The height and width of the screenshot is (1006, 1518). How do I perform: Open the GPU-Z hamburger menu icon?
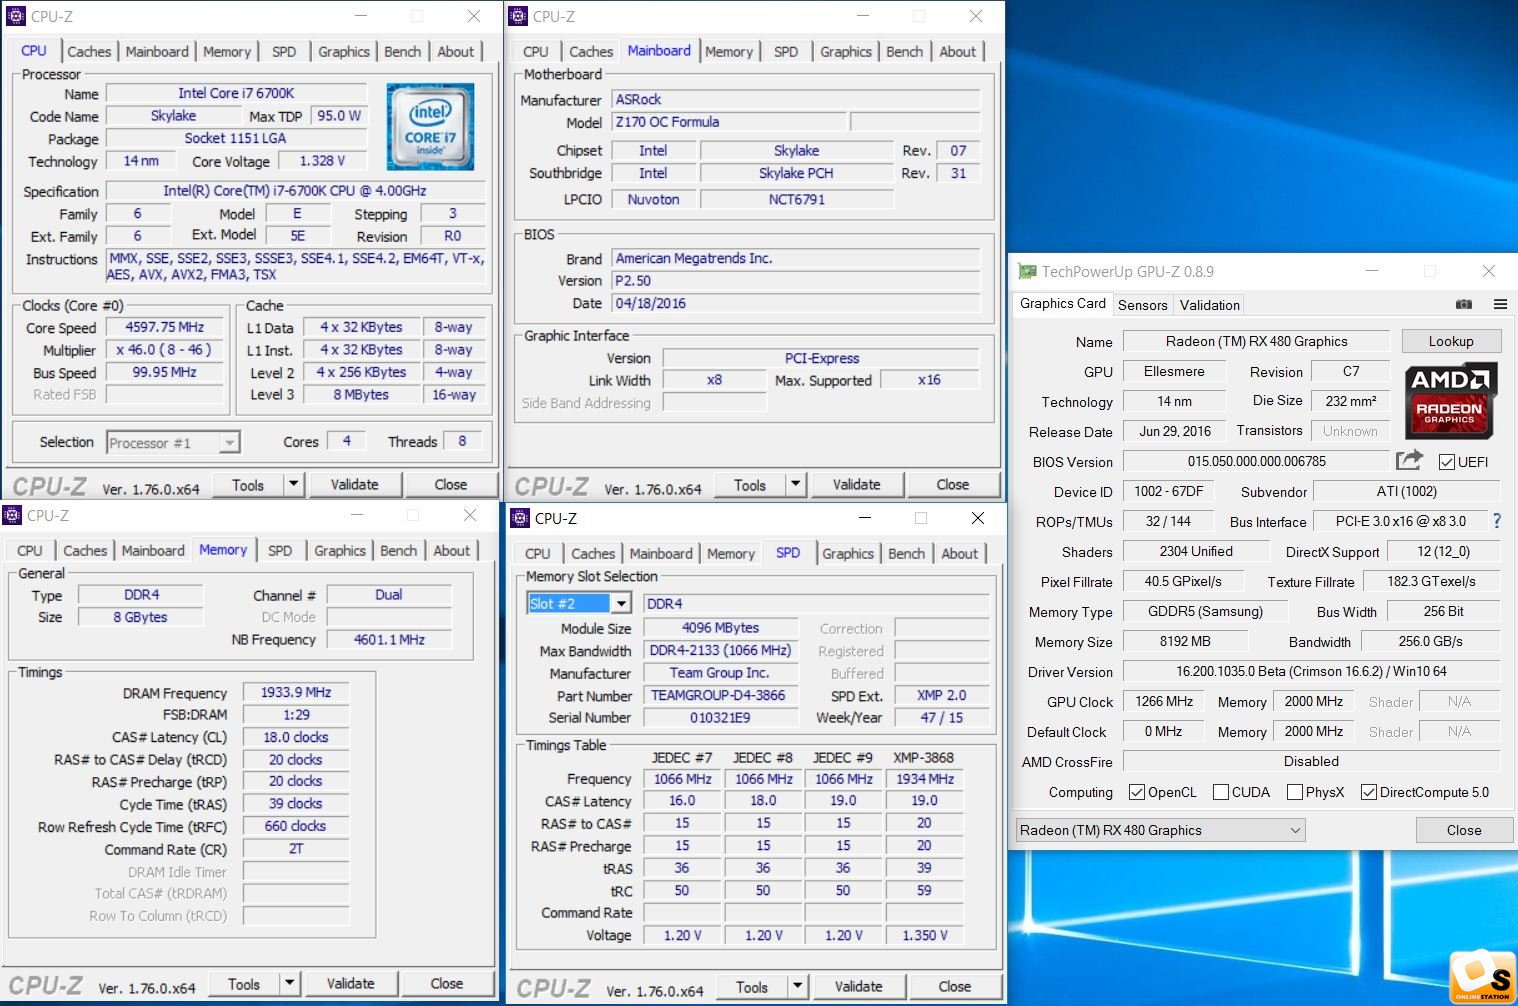click(x=1500, y=304)
